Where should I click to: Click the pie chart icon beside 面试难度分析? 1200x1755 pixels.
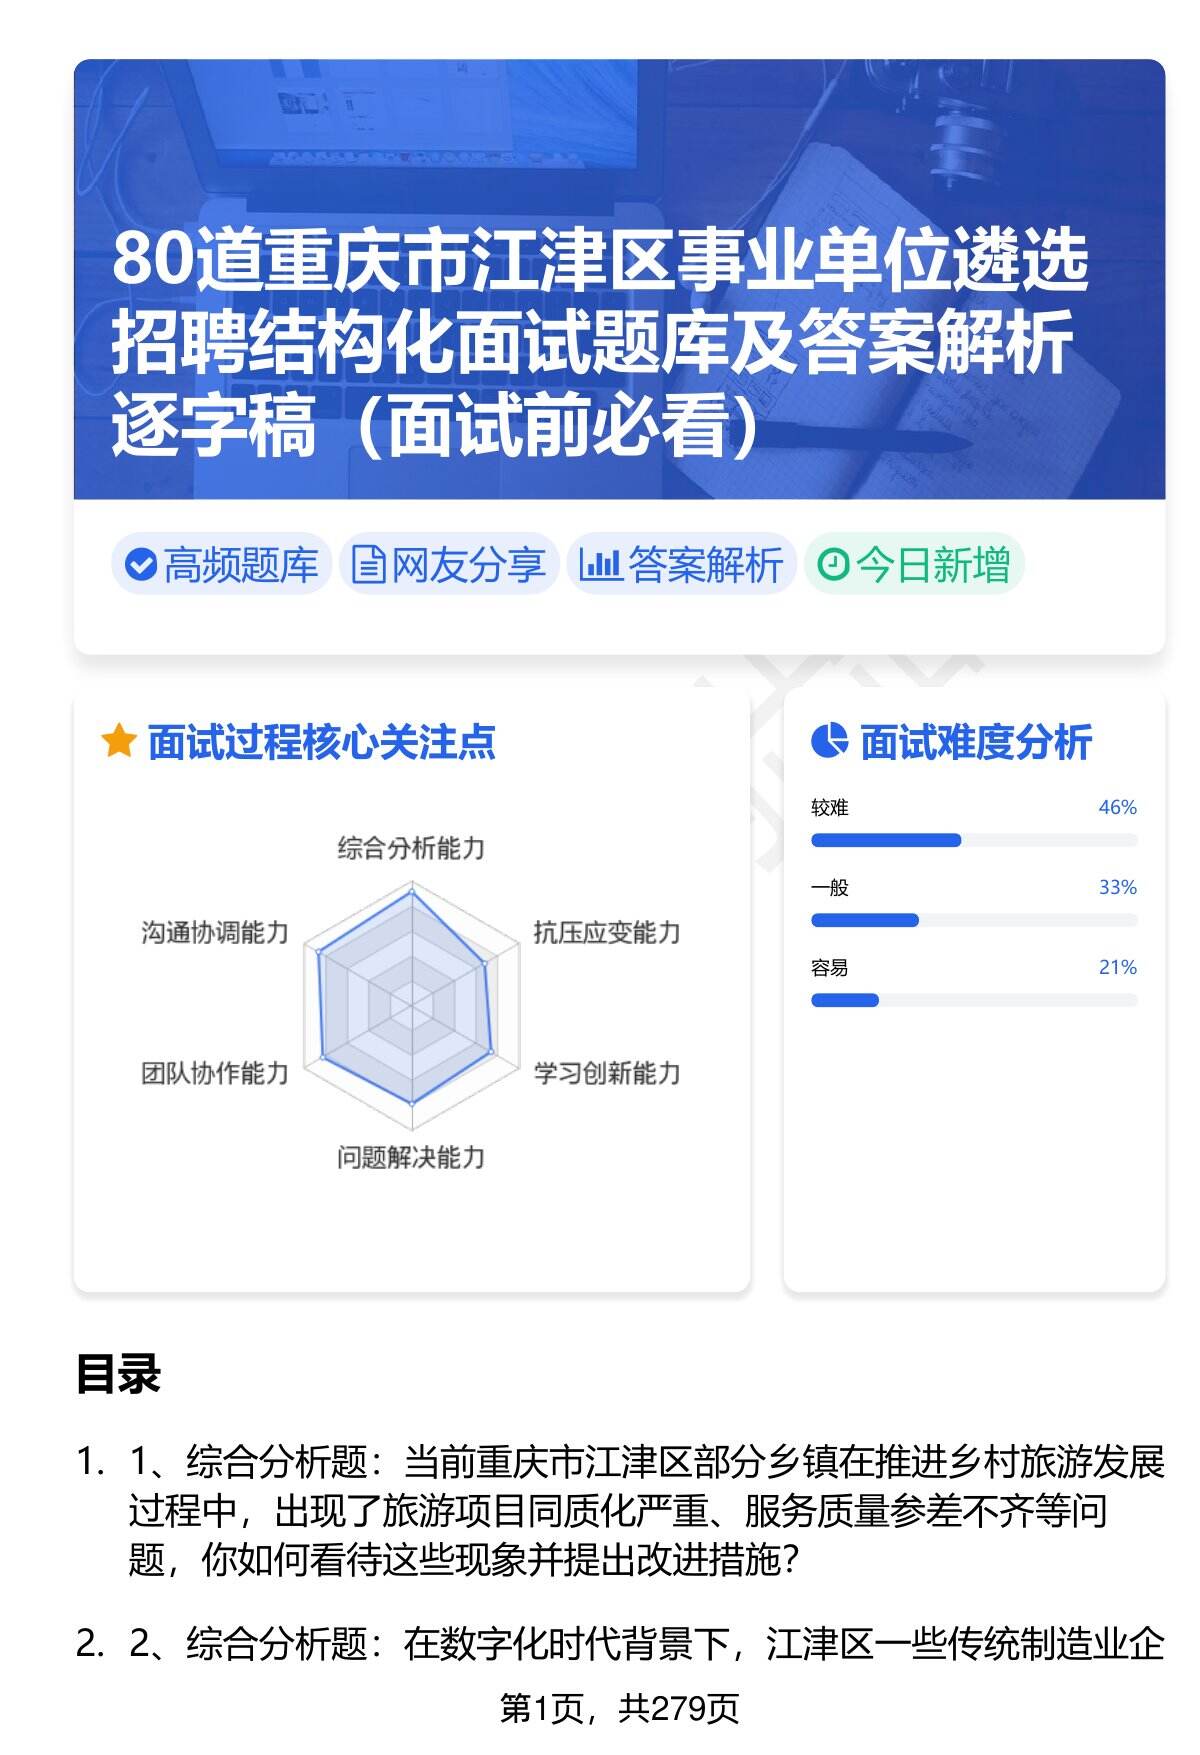[x=829, y=742]
